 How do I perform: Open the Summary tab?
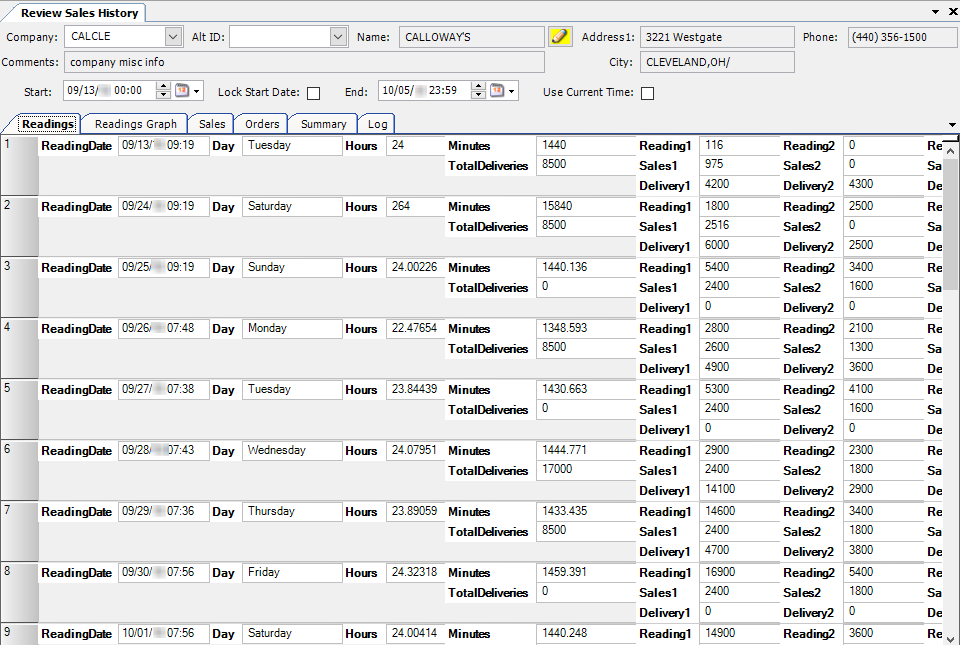click(323, 124)
